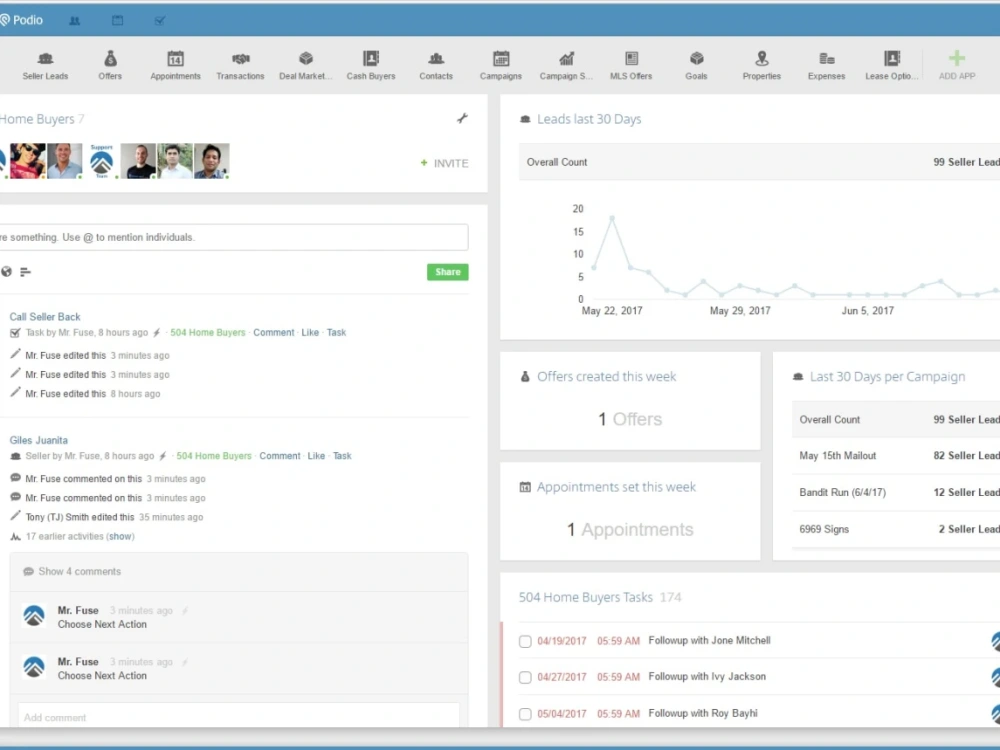Screen dimensions: 1000x750
Task: Open the Call Seller Back task
Action: (45, 317)
